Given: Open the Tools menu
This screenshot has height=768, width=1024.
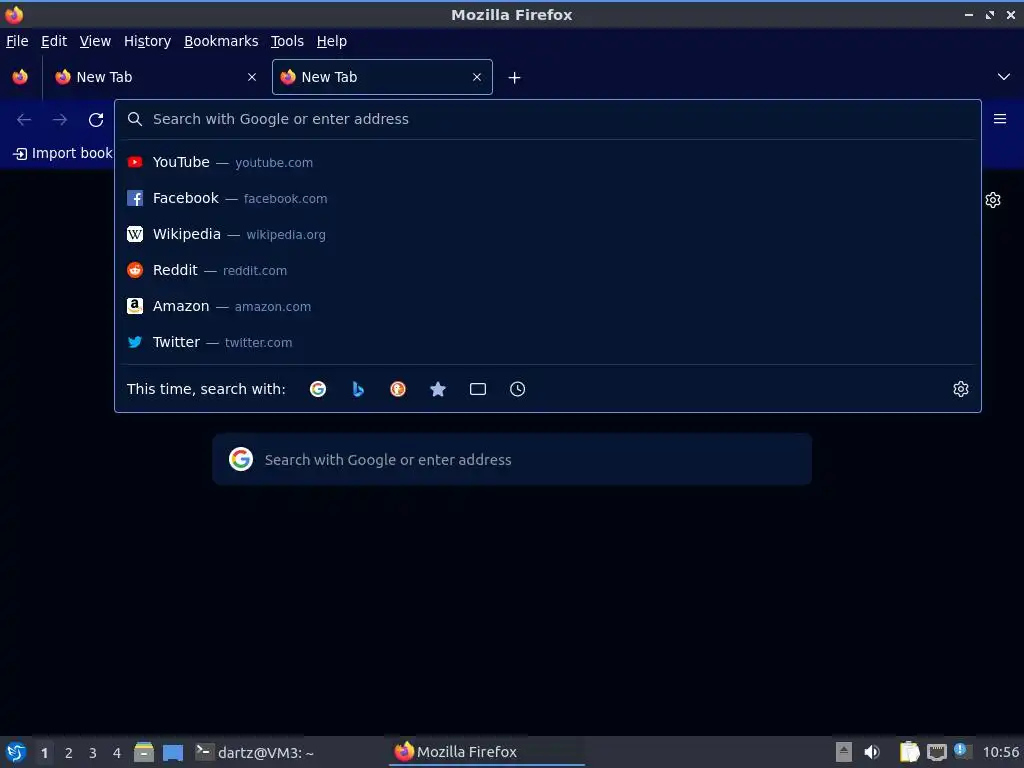Looking at the screenshot, I should [287, 41].
